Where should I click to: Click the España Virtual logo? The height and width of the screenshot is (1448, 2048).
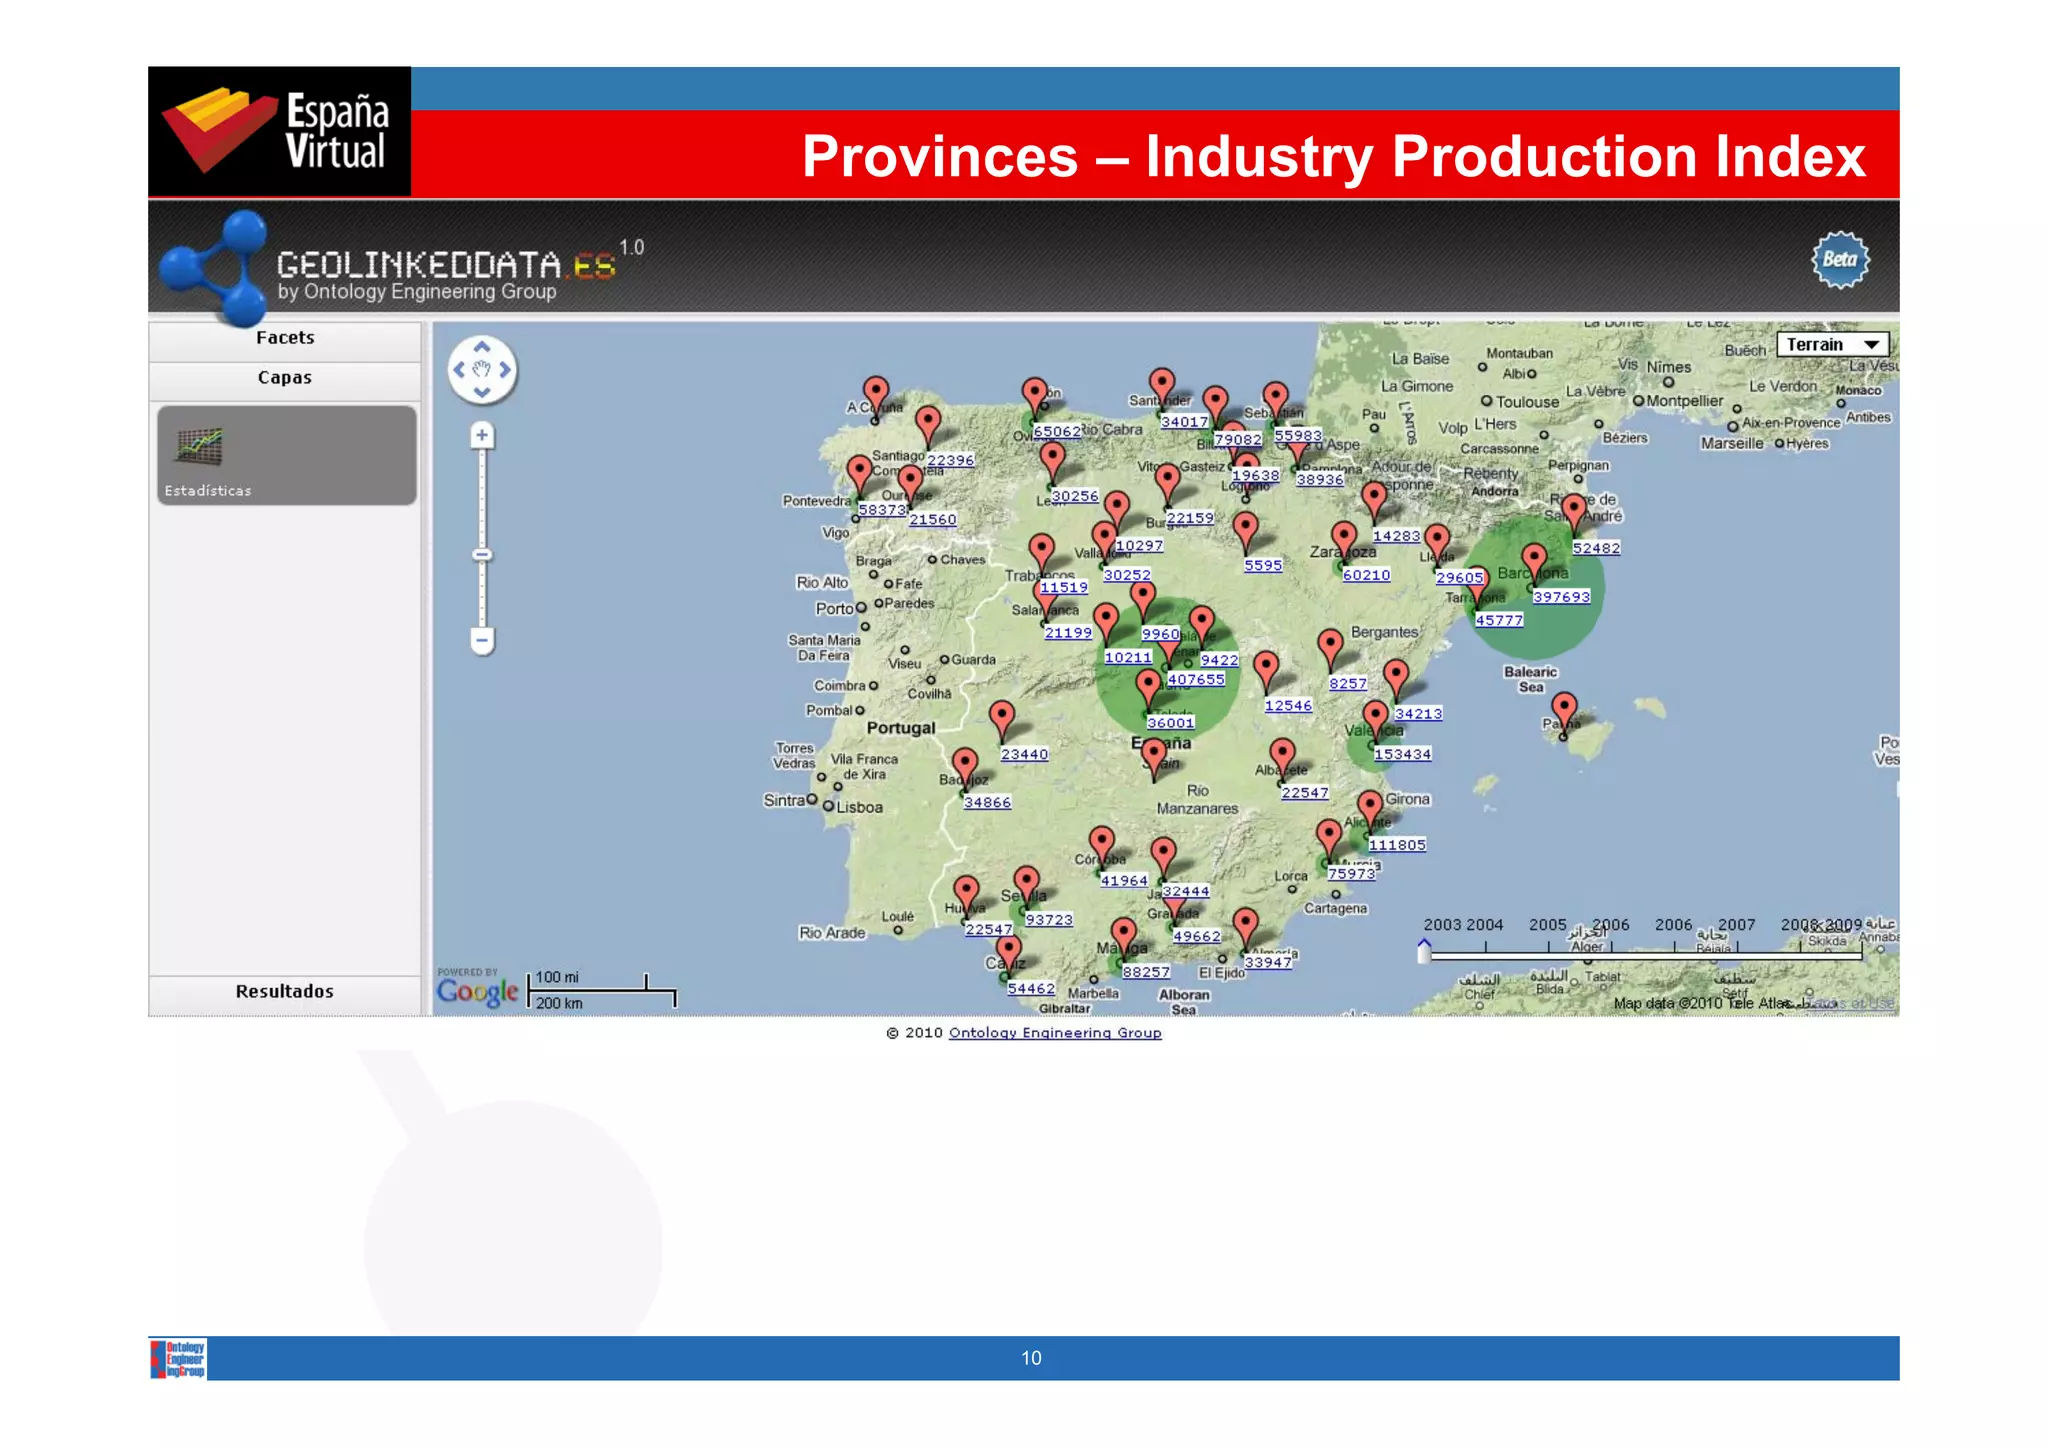(x=279, y=131)
